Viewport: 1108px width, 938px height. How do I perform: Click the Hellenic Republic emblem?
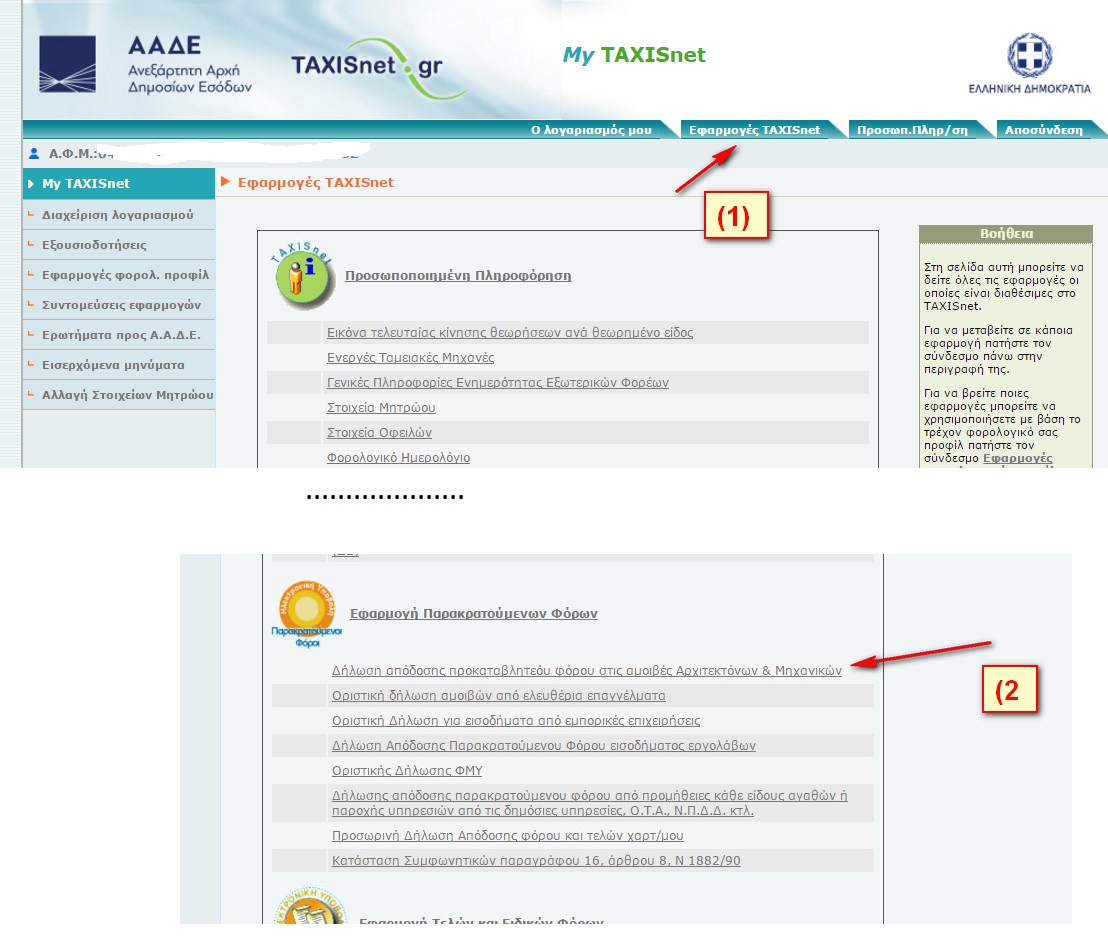tap(1030, 54)
